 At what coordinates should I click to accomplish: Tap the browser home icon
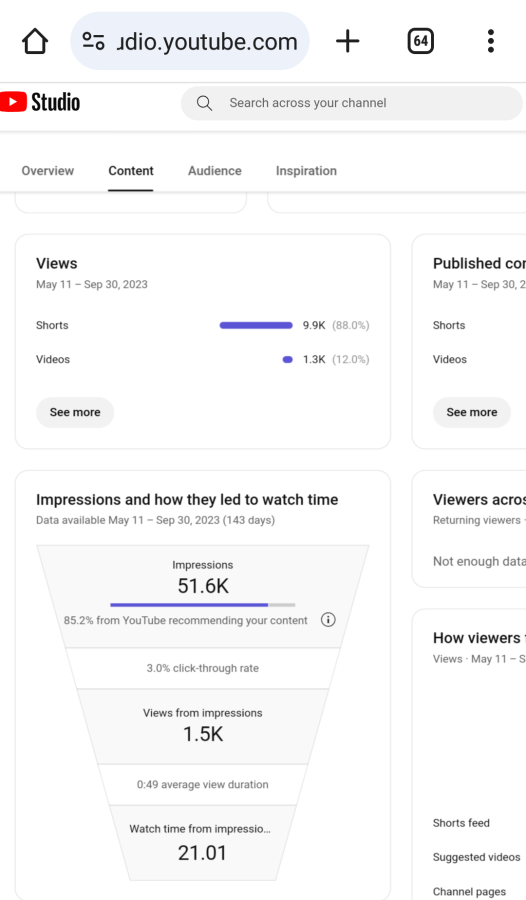coord(35,41)
